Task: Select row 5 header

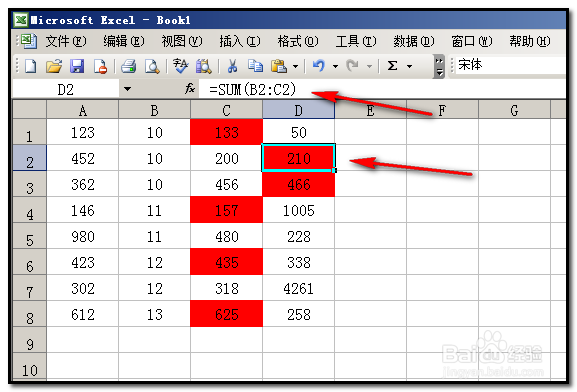Action: (29, 236)
